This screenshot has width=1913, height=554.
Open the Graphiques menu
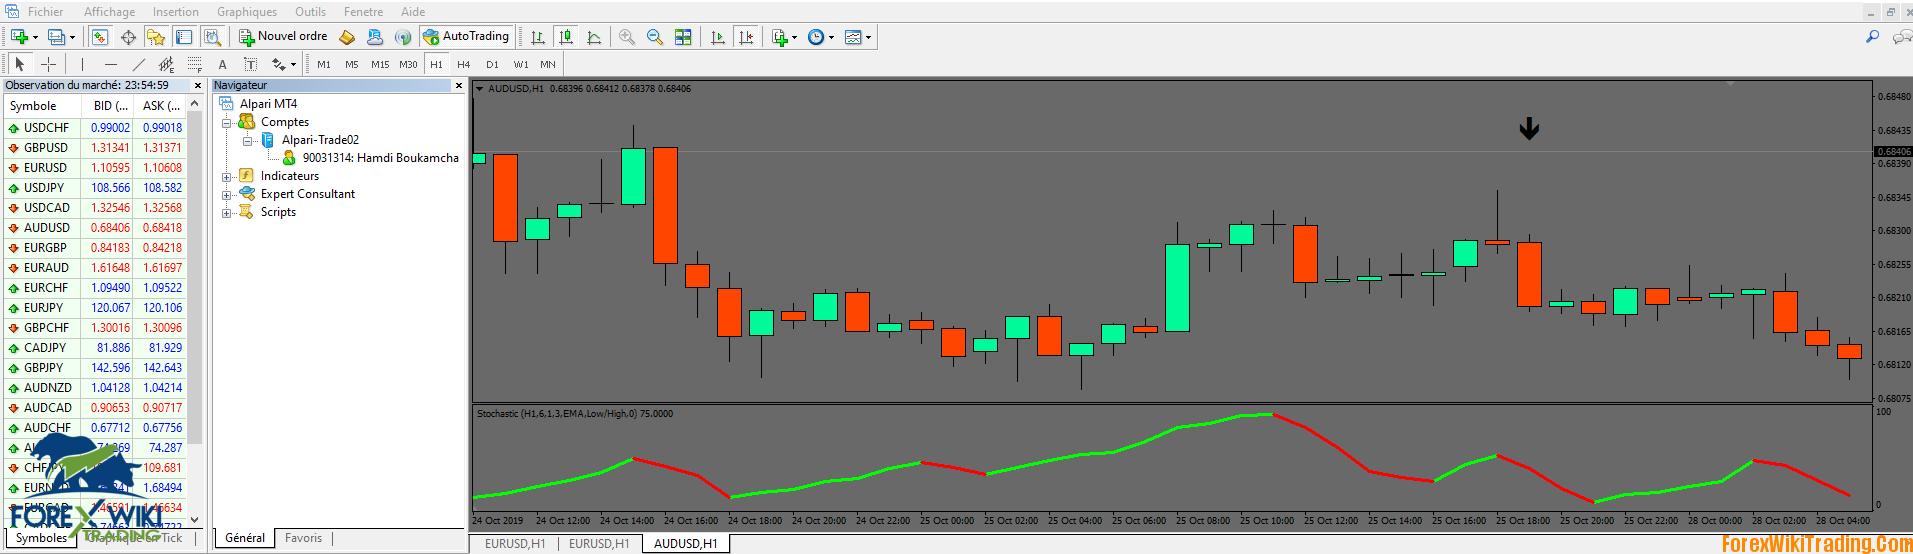(247, 12)
